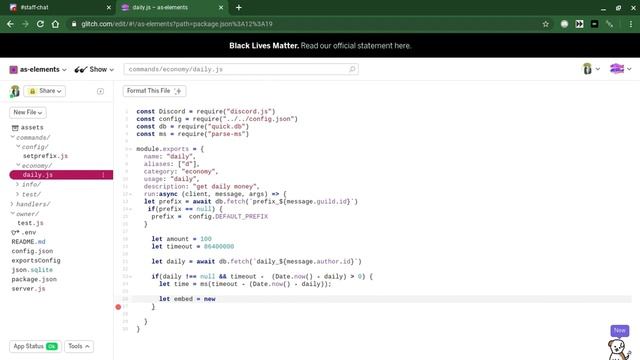Collapse the owner/ folder
This screenshot has height=360, width=640.
25,214
